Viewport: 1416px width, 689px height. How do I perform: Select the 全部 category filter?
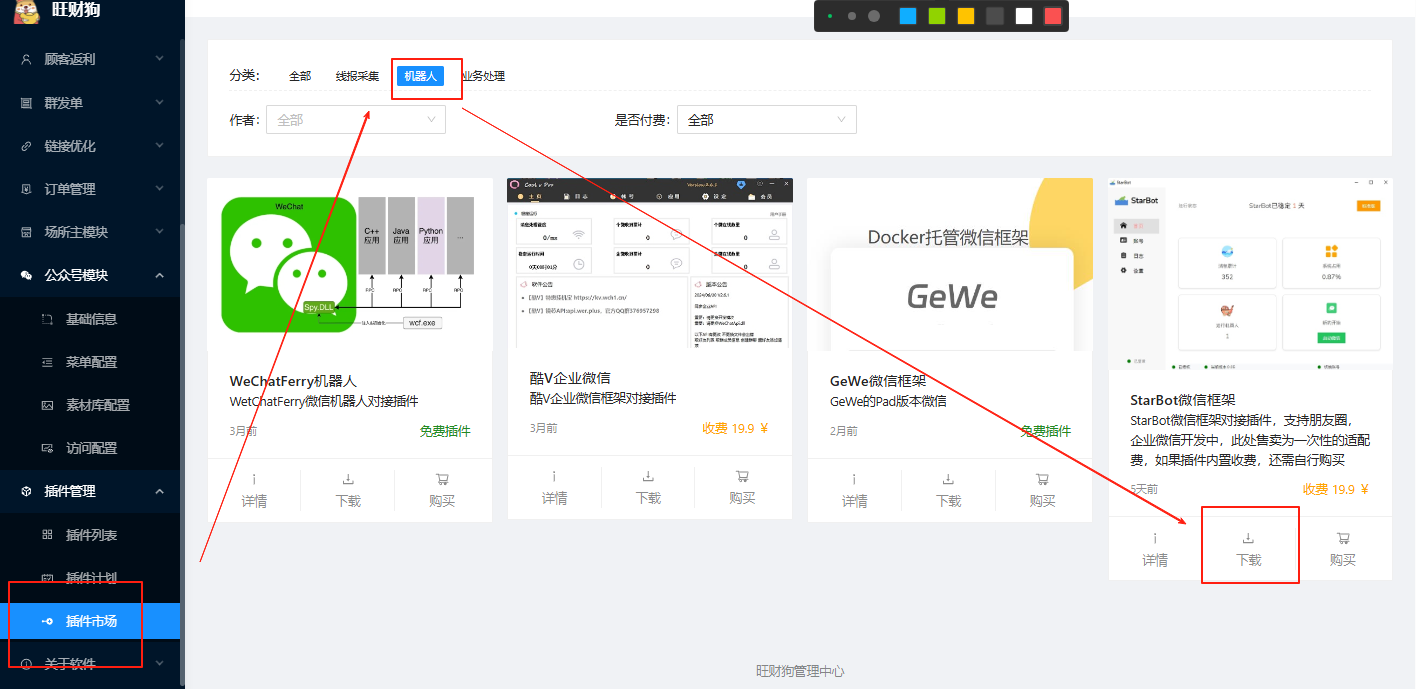point(300,76)
